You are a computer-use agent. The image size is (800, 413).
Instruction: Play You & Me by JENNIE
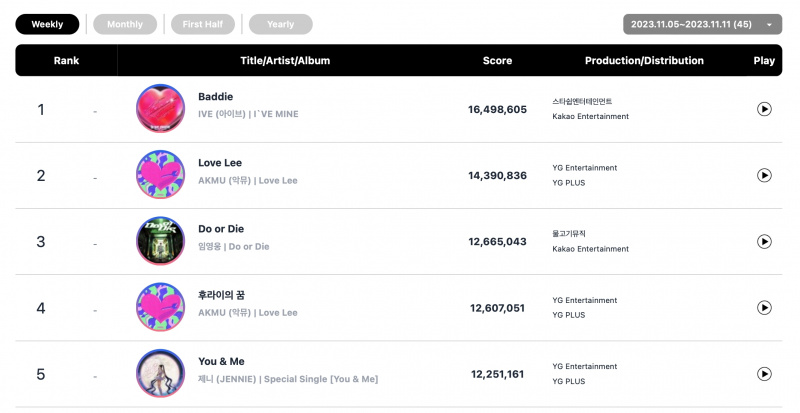tap(764, 374)
